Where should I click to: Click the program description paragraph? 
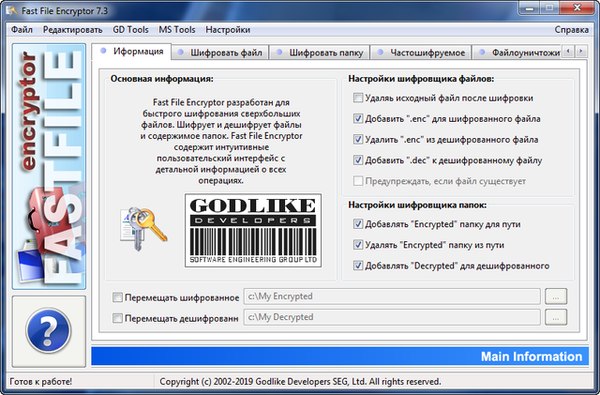tap(221, 141)
